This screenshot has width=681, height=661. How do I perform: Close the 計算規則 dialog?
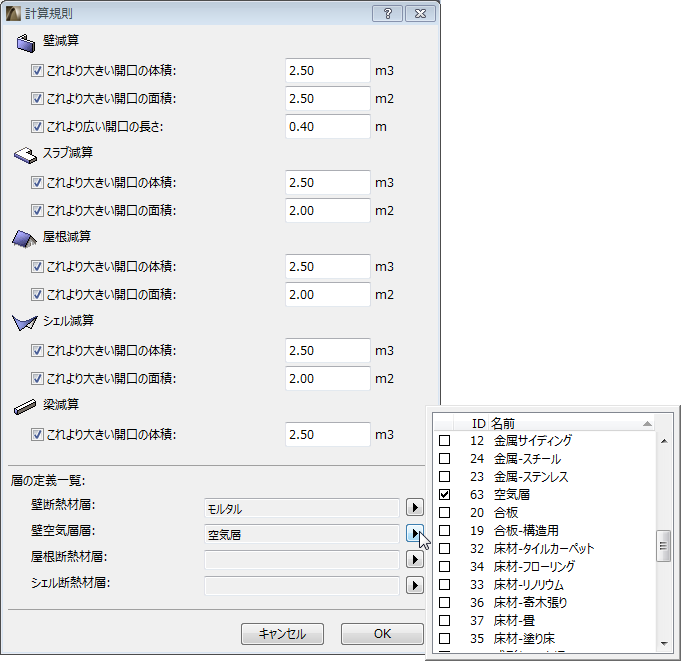coord(420,13)
